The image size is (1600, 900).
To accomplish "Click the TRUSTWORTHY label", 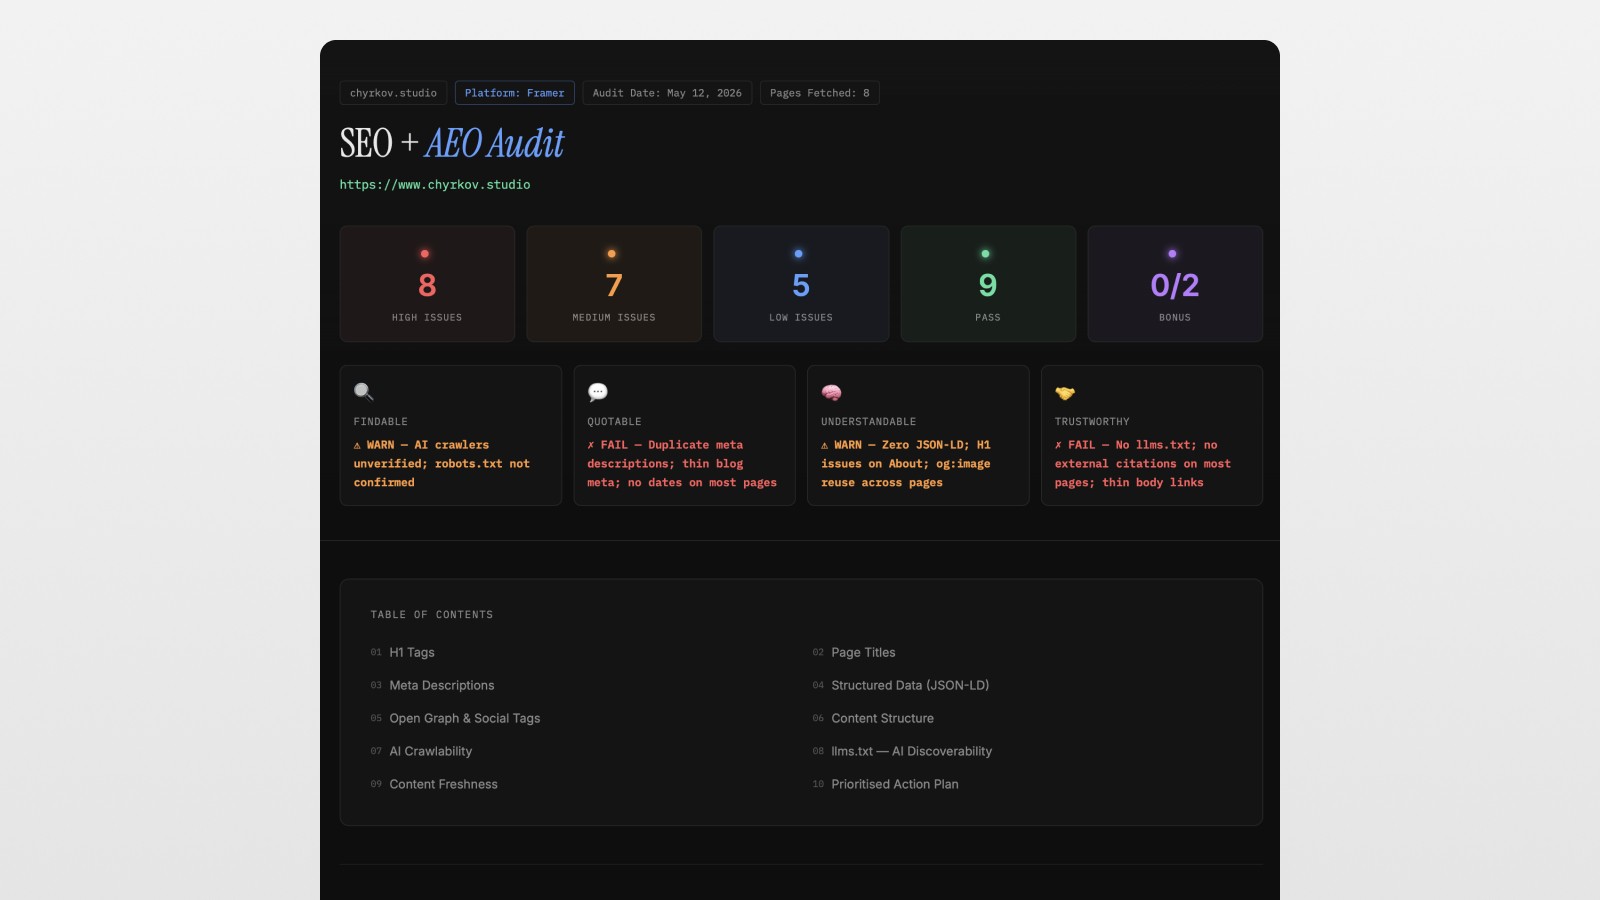I will click(x=1092, y=422).
